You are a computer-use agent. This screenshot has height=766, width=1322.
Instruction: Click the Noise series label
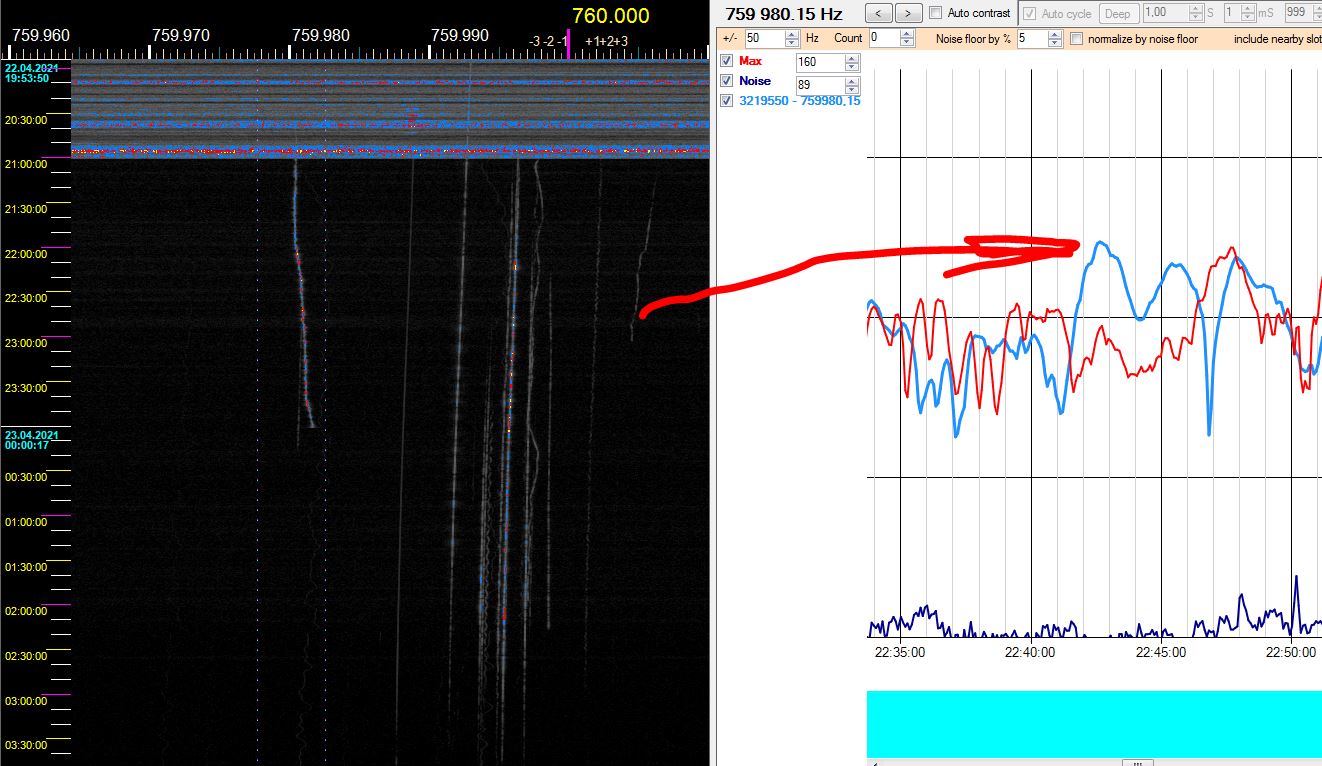click(x=755, y=81)
